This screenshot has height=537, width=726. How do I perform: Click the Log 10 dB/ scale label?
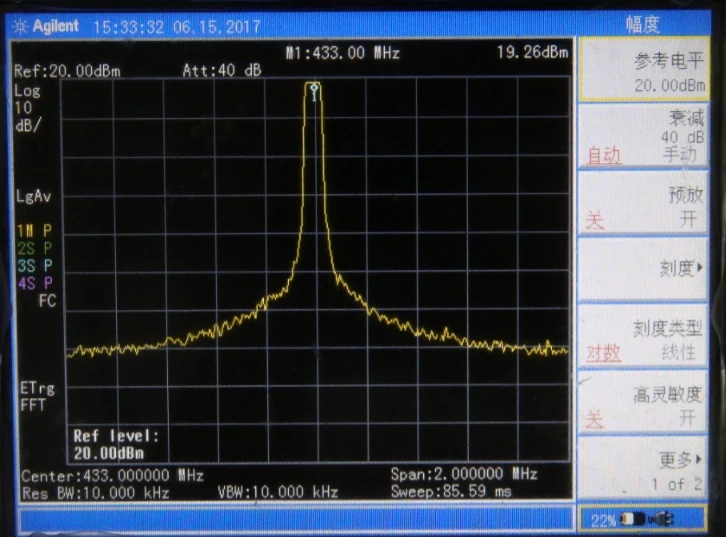tap(28, 108)
